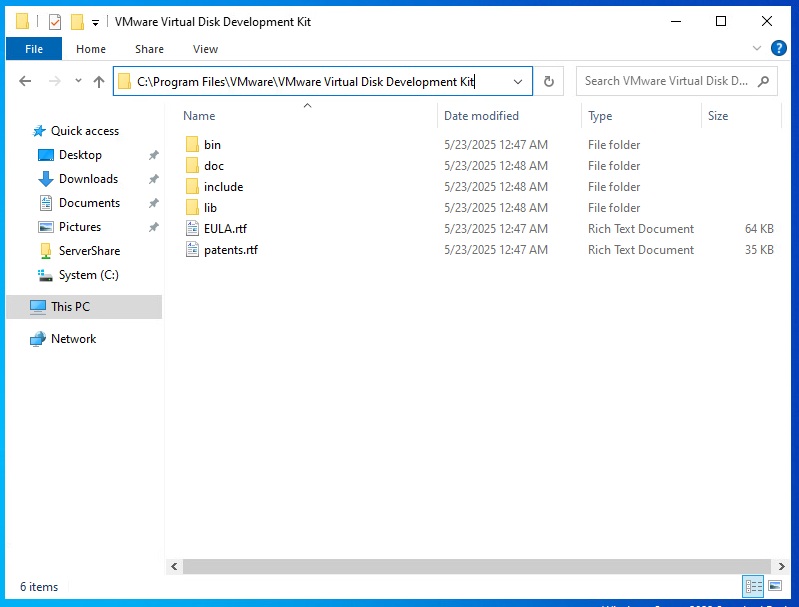Open ServerShare in the navigation pane
The width and height of the screenshot is (799, 607).
(89, 251)
